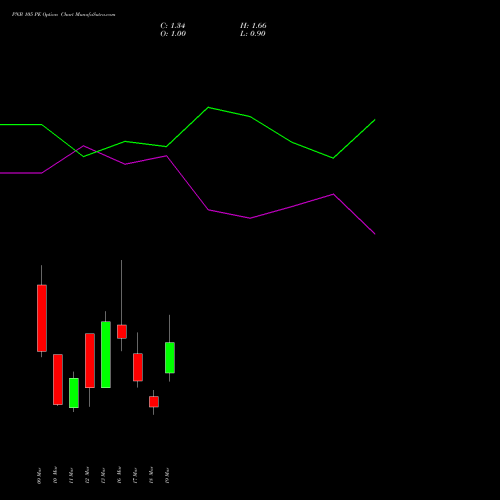Click the high value H: 1.66
The height and width of the screenshot is (500, 500).
[x=253, y=26]
